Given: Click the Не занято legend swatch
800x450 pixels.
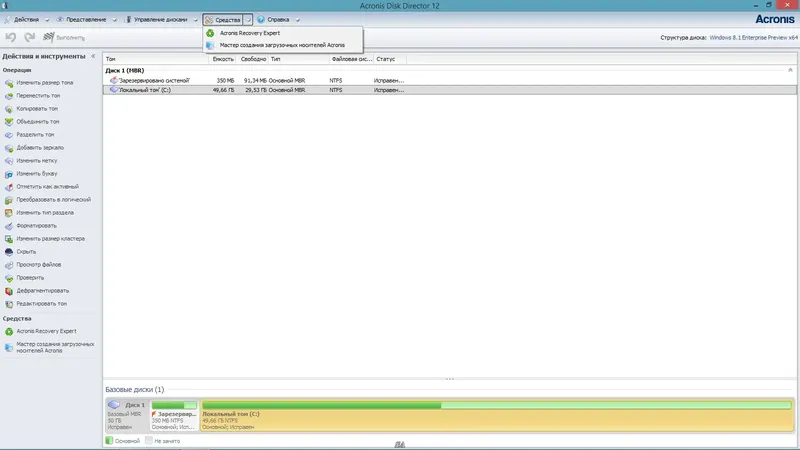Looking at the screenshot, I should [148, 440].
